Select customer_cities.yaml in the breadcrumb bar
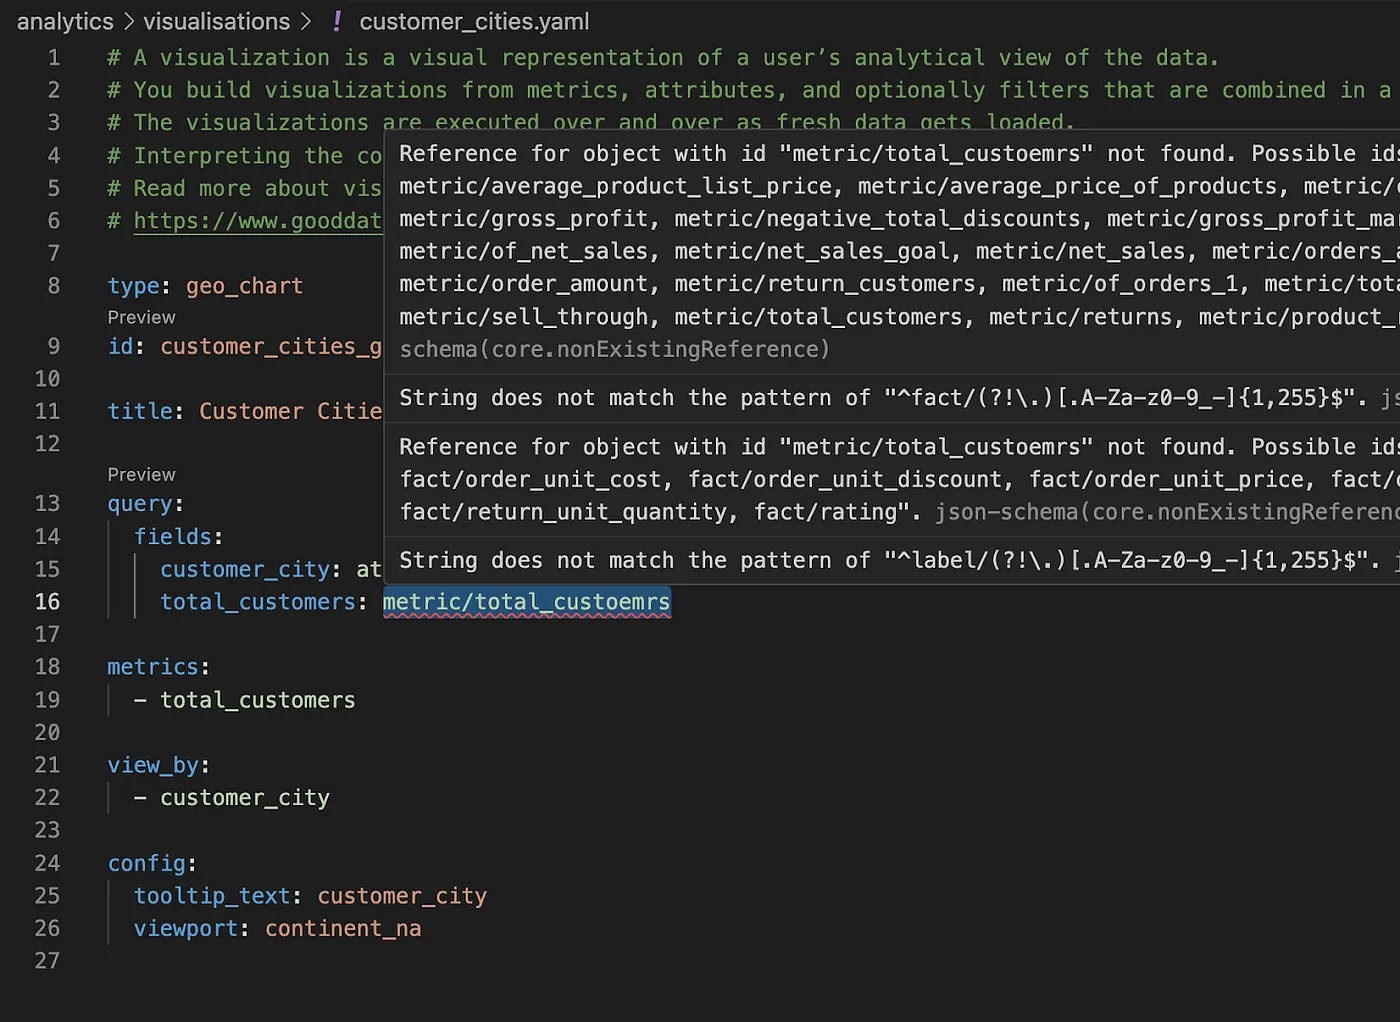The width and height of the screenshot is (1400, 1022). tap(474, 21)
